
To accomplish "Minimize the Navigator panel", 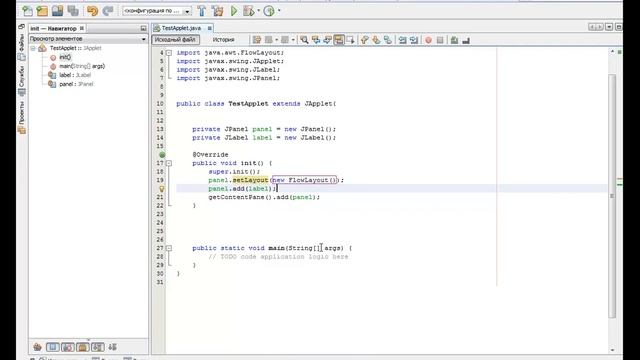I will pos(143,28).
